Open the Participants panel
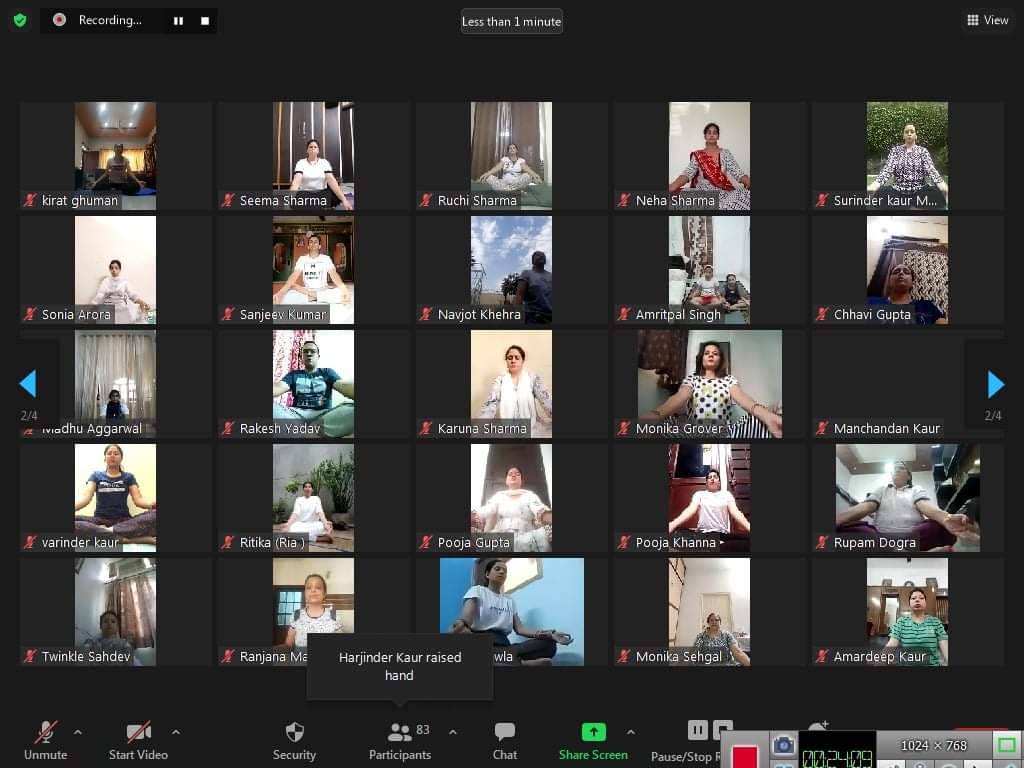This screenshot has height=768, width=1024. coord(400,740)
